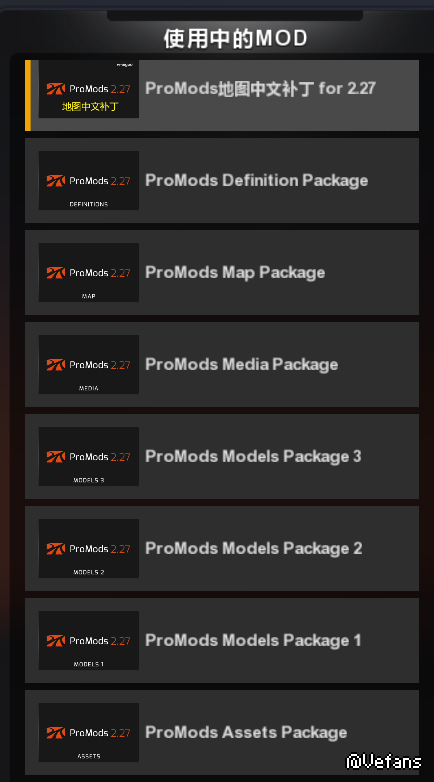
Task: Choose the ProMods Assets Package row
Action: 222,733
